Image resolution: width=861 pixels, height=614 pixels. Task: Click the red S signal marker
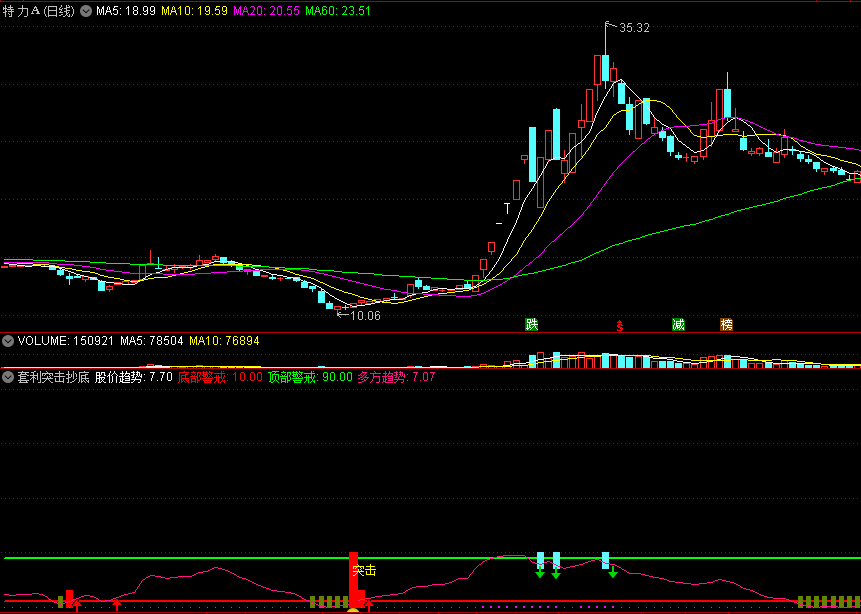619,326
